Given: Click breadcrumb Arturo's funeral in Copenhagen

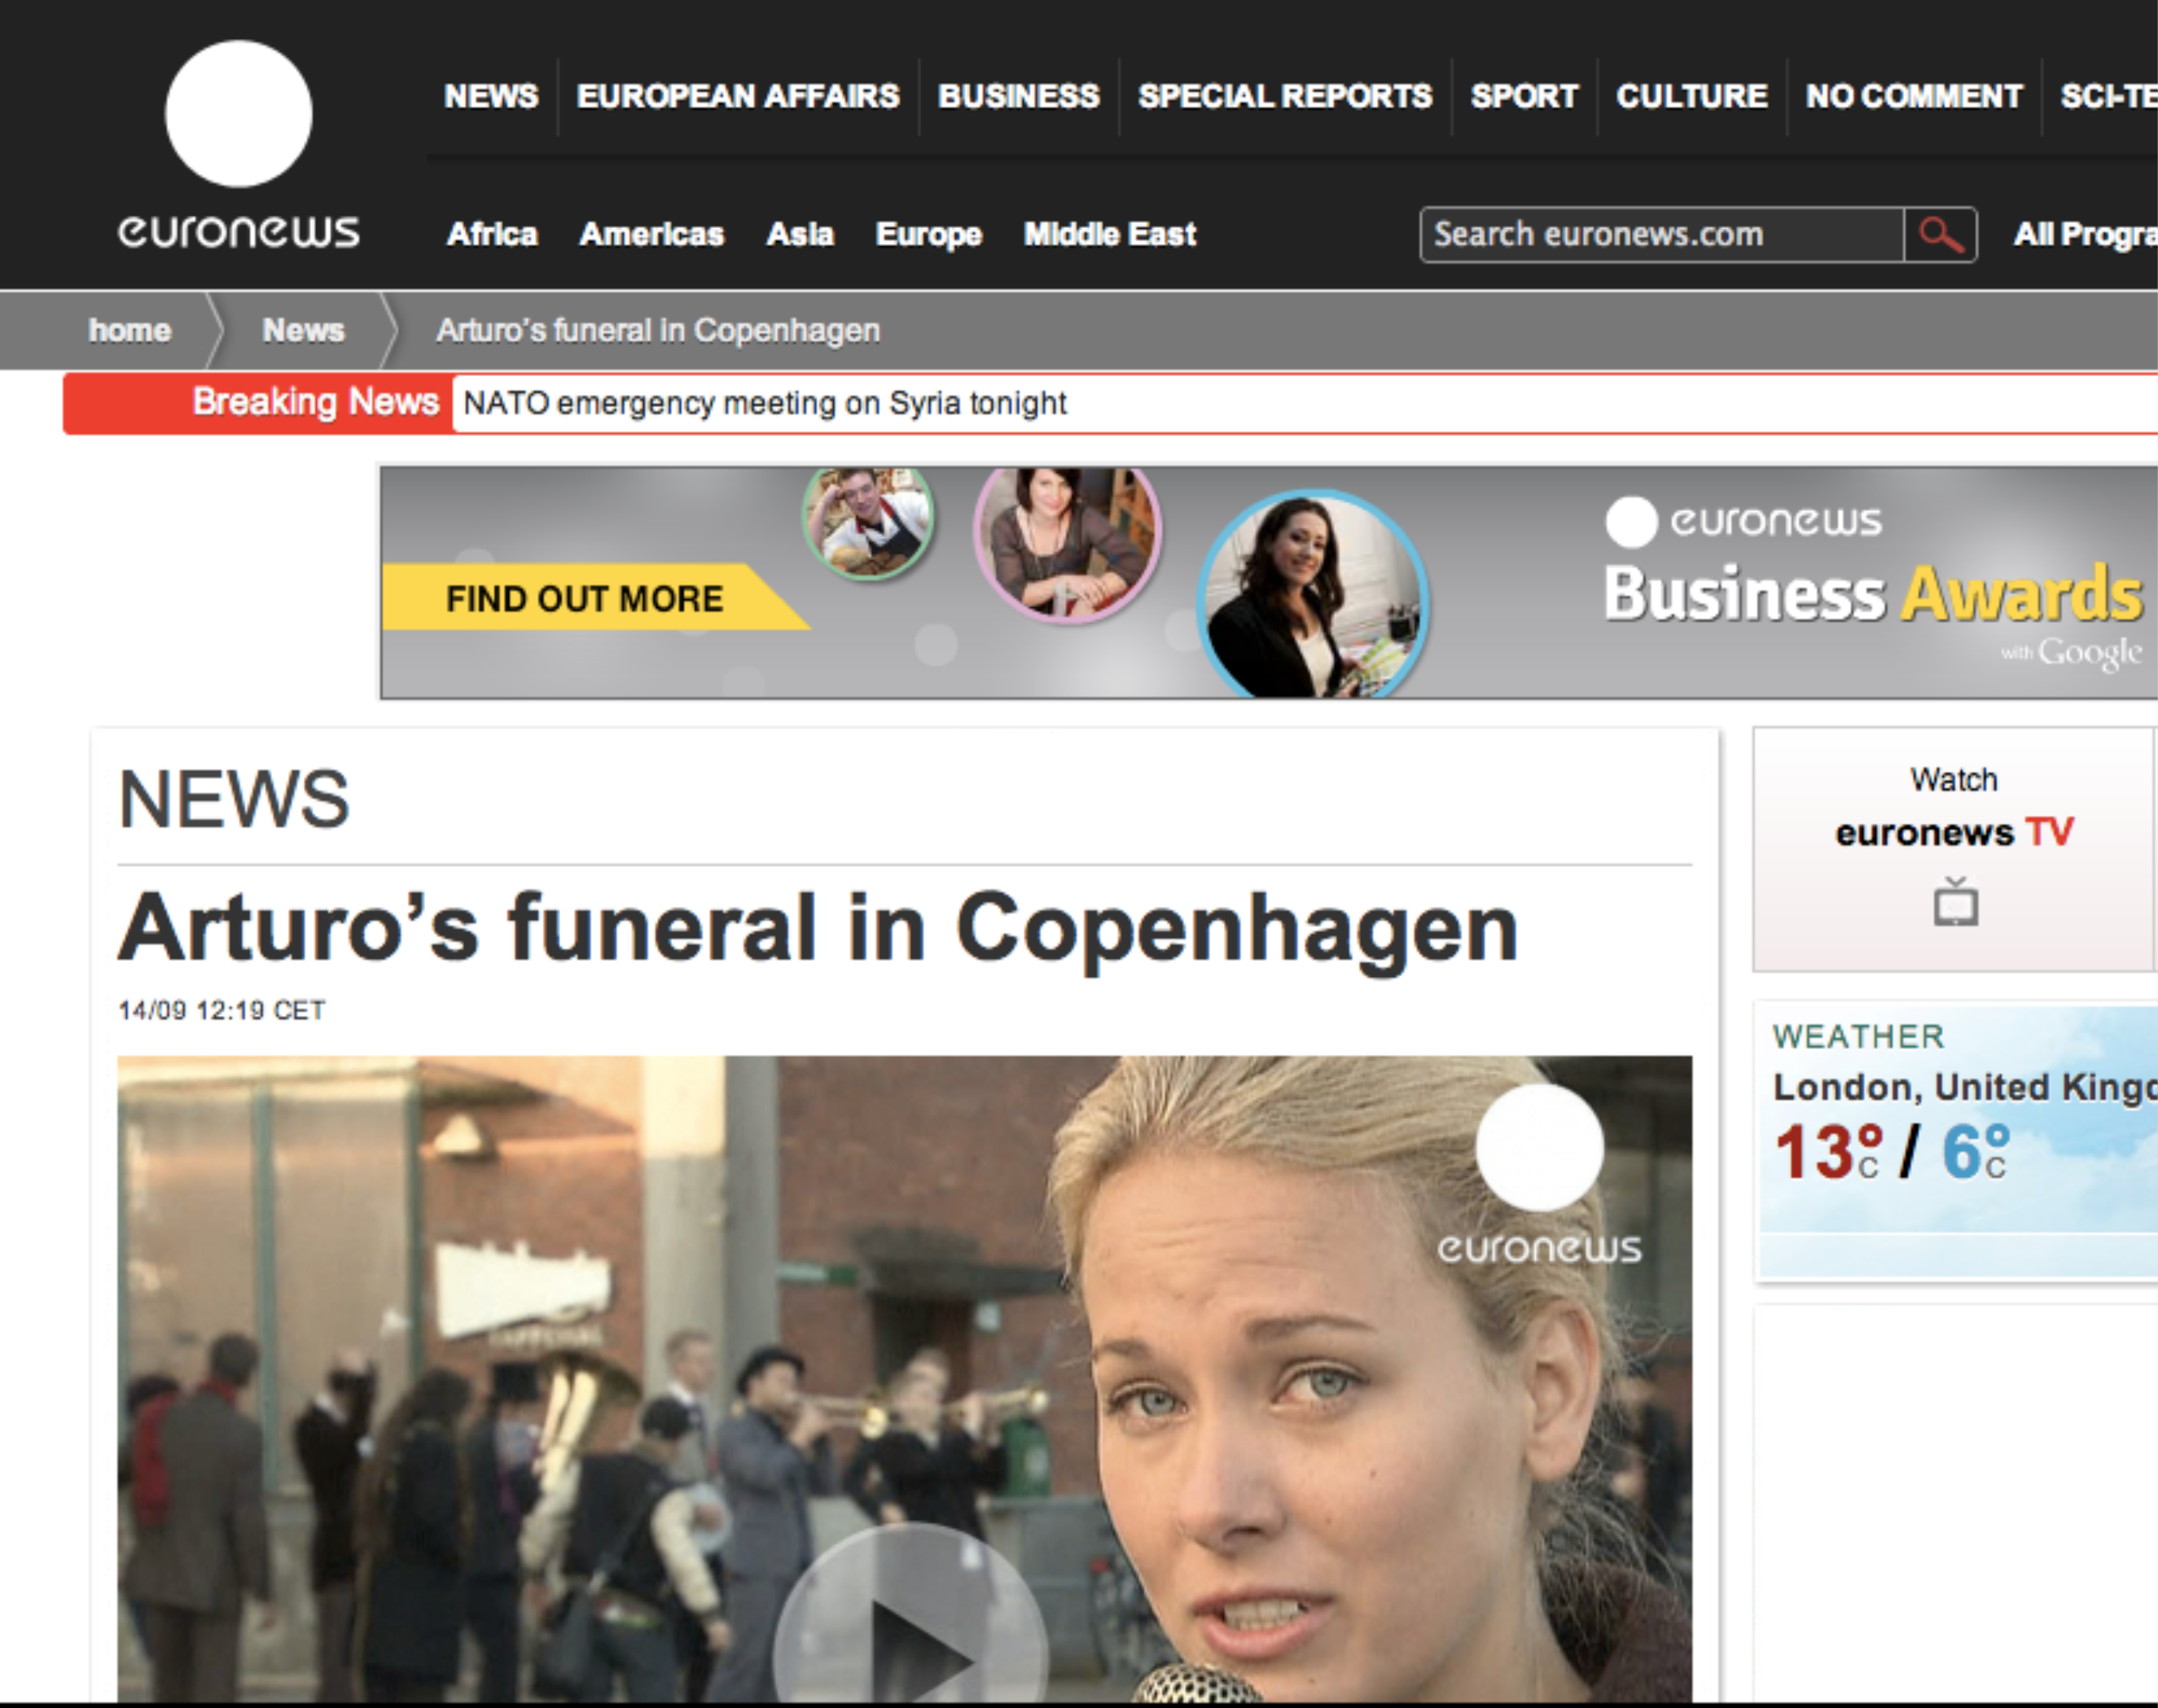Looking at the screenshot, I should pos(658,330).
